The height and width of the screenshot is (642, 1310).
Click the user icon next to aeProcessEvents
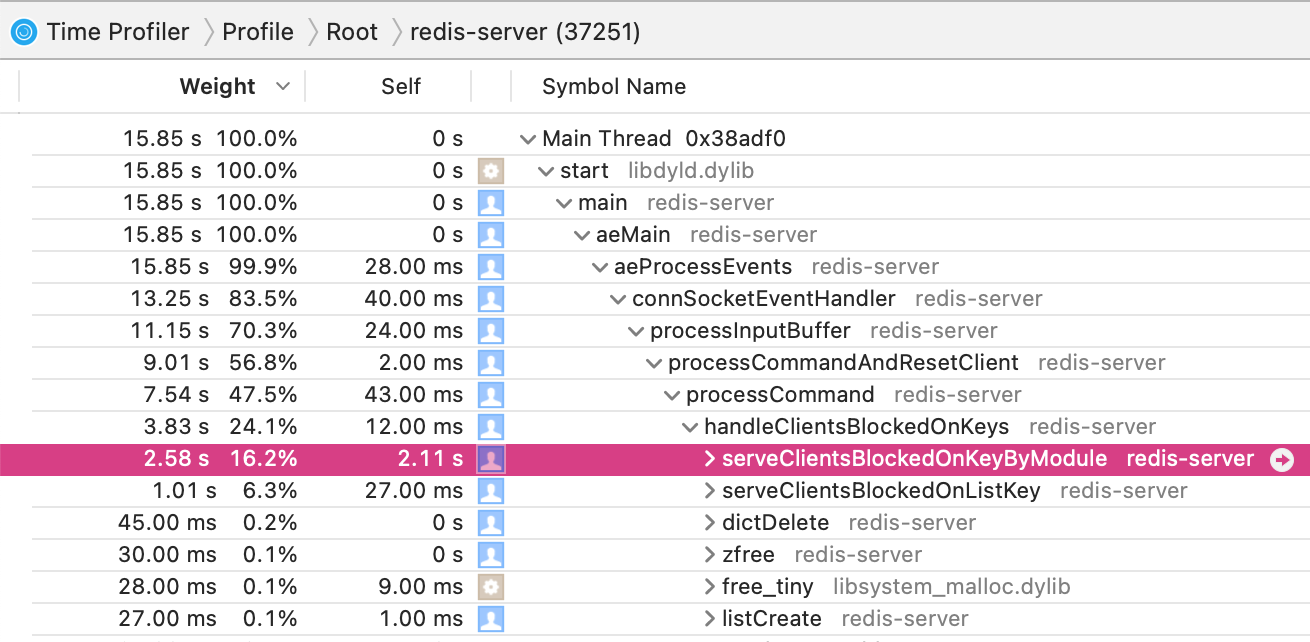point(490,267)
